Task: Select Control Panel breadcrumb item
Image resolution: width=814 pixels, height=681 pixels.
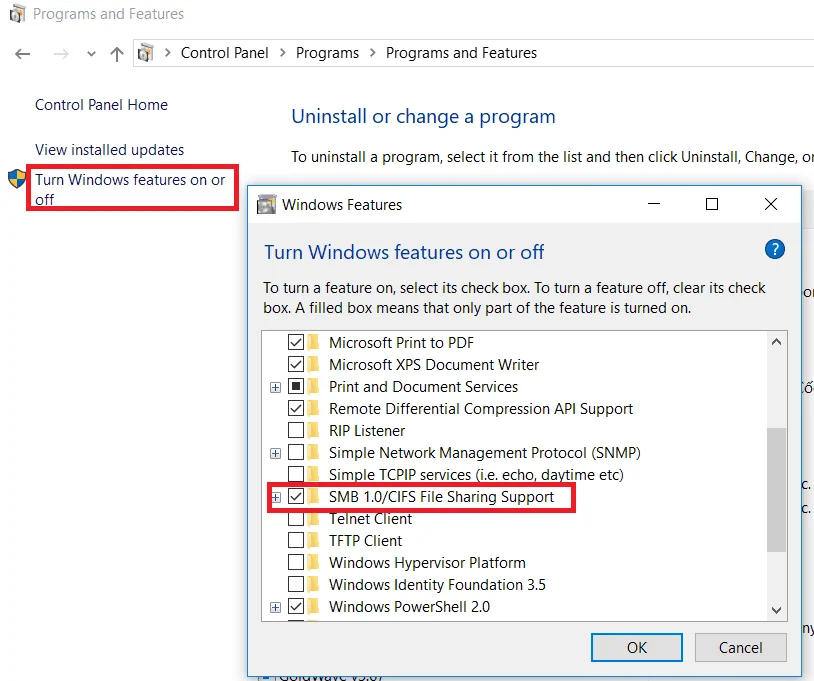Action: (x=224, y=53)
